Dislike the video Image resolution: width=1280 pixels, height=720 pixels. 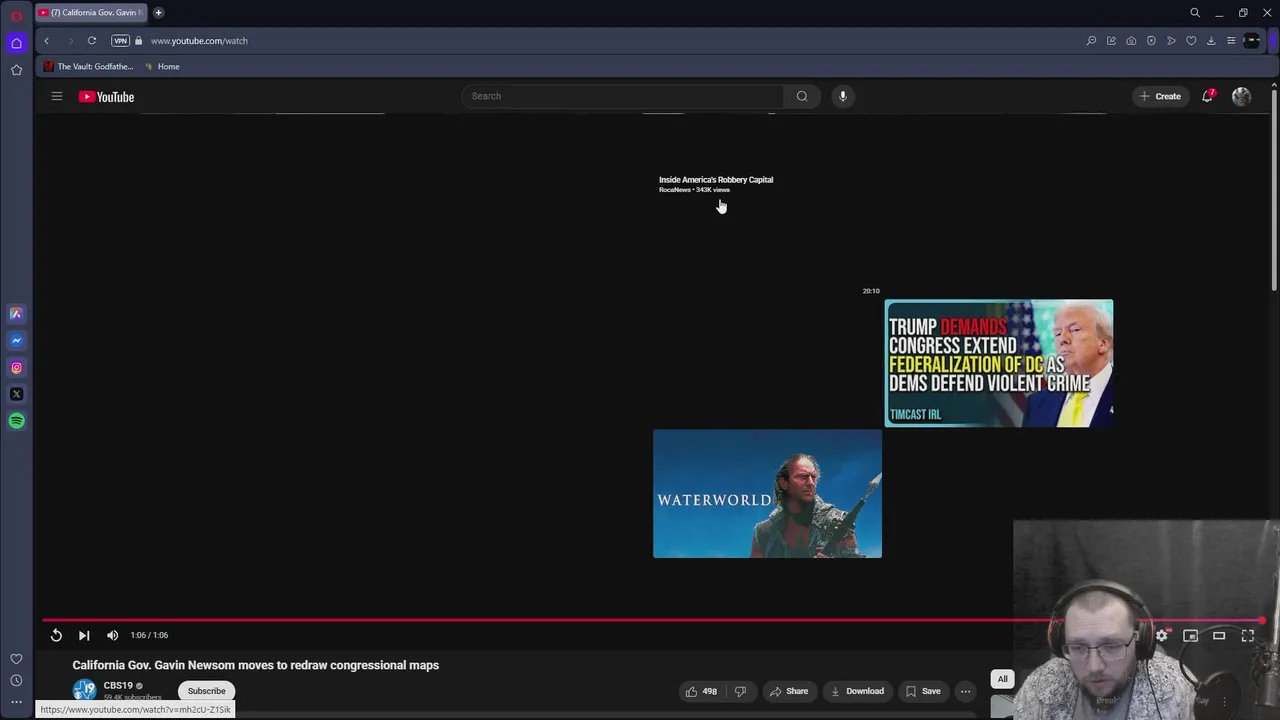(741, 691)
